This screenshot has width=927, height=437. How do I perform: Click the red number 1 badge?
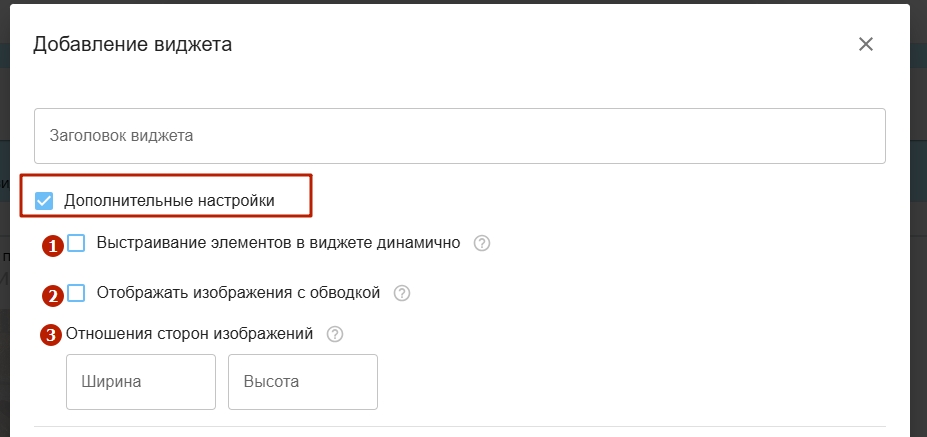(x=52, y=244)
